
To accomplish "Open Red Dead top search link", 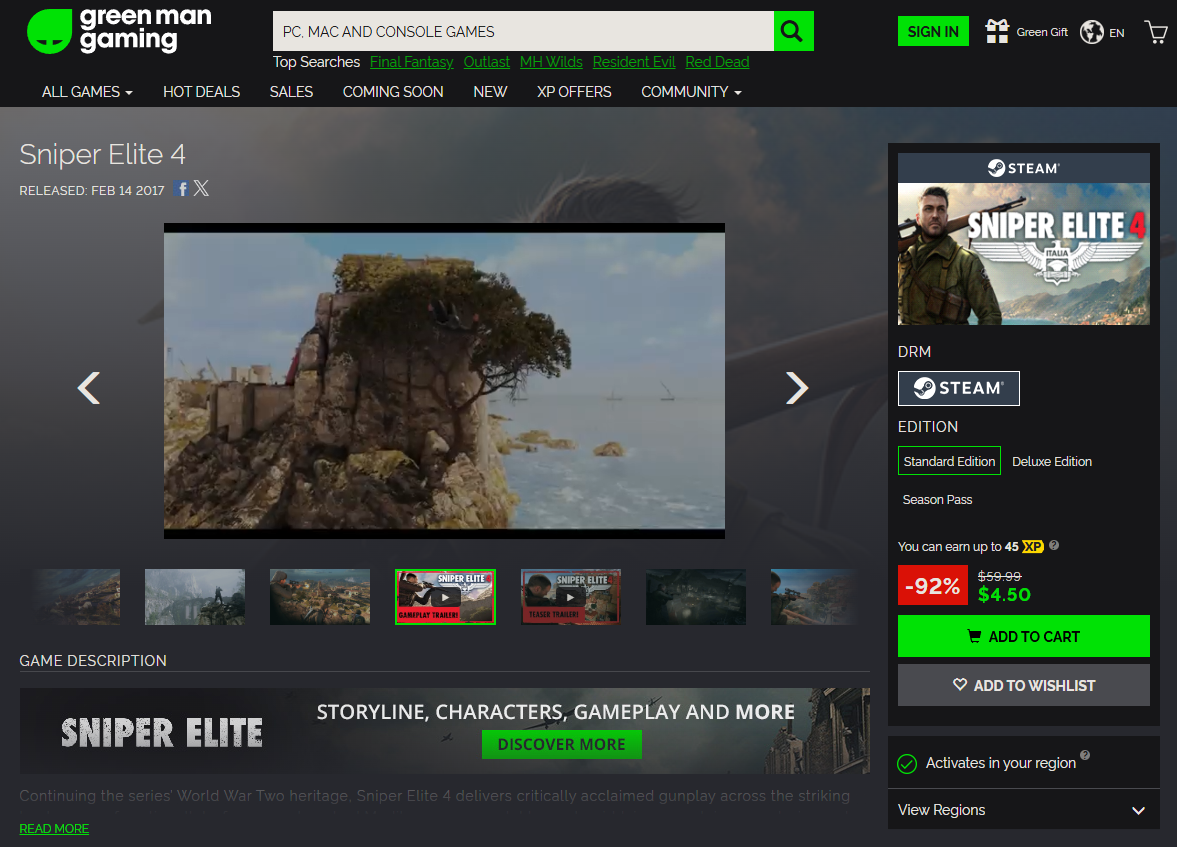I will tap(717, 62).
